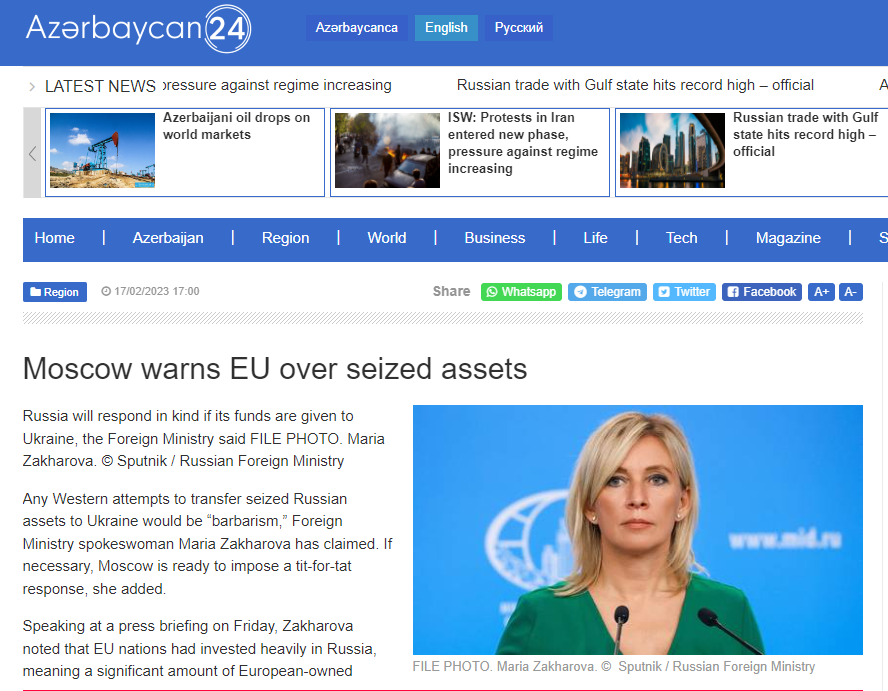This screenshot has height=691, width=888.
Task: Read card 'Russian trade with Gulf state hits record high'
Action: (x=805, y=134)
